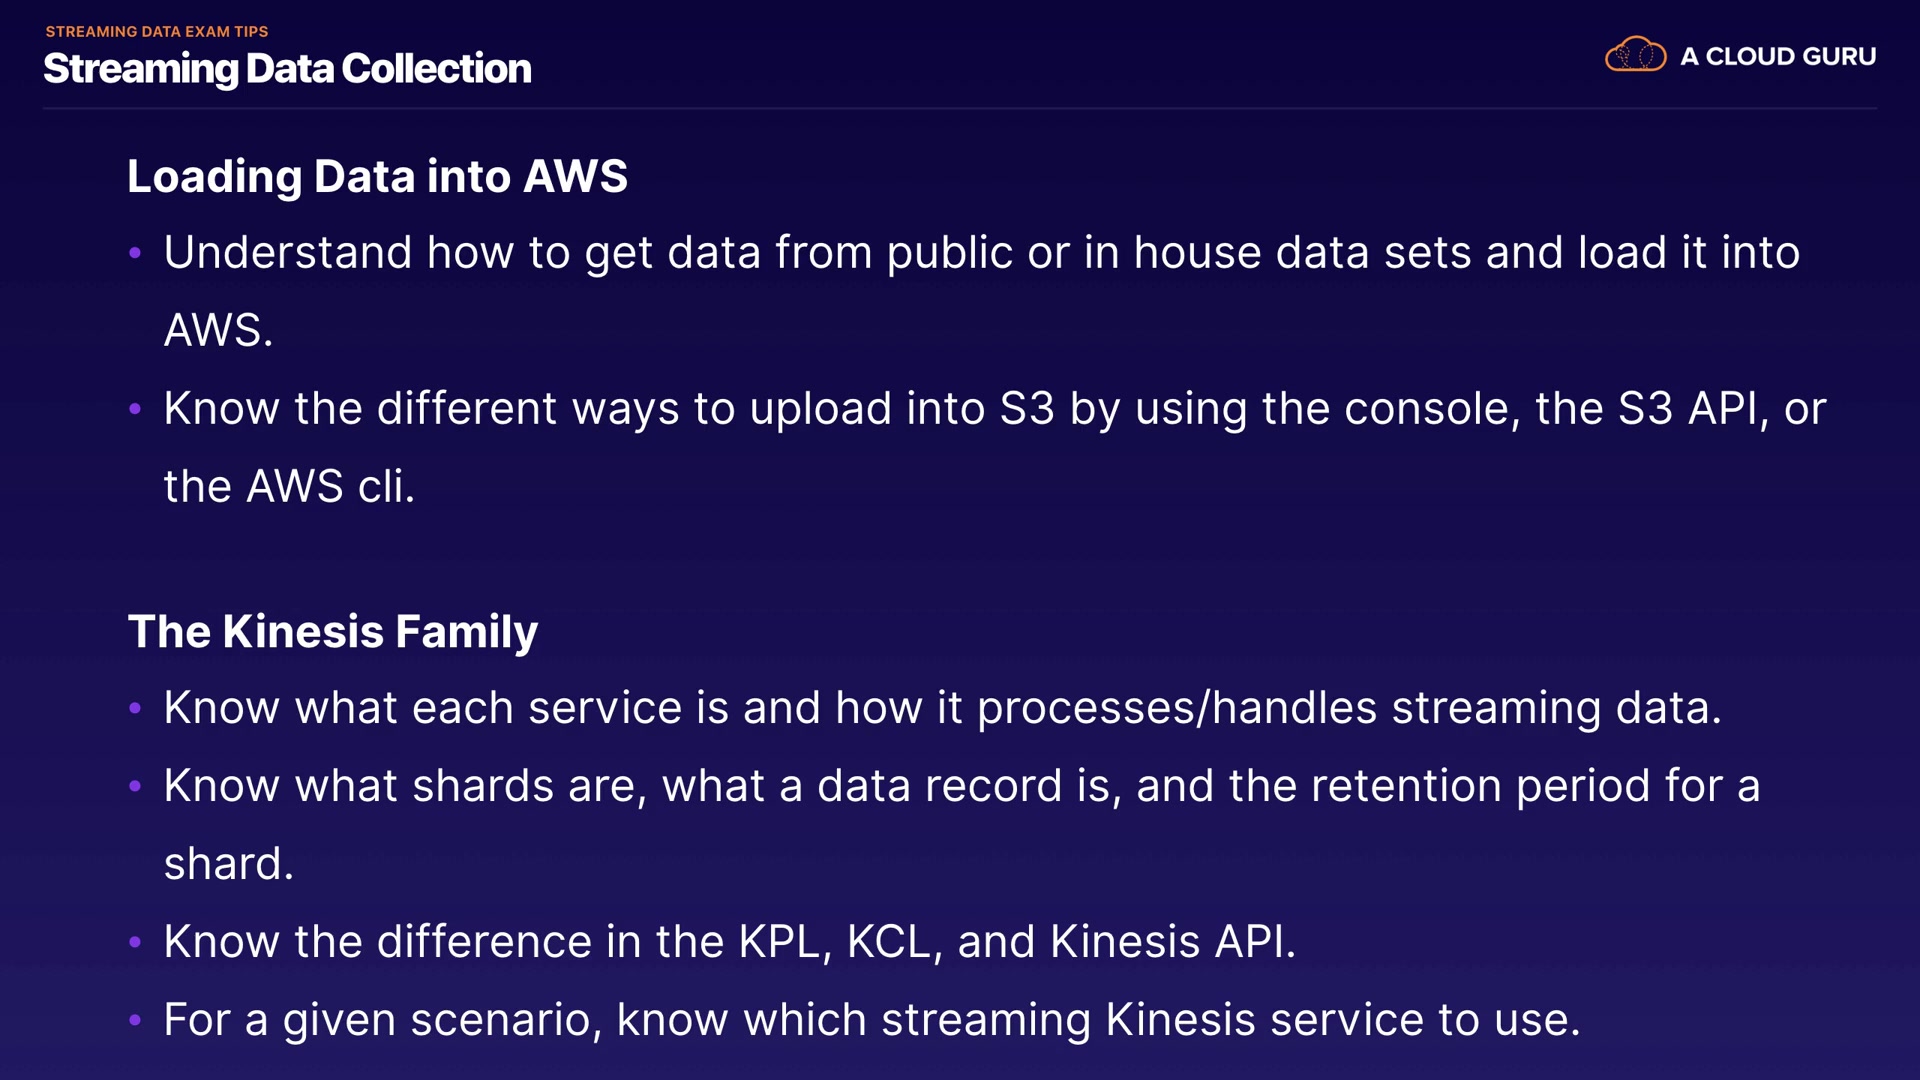Click the 'Know what shards are' line

point(960,786)
